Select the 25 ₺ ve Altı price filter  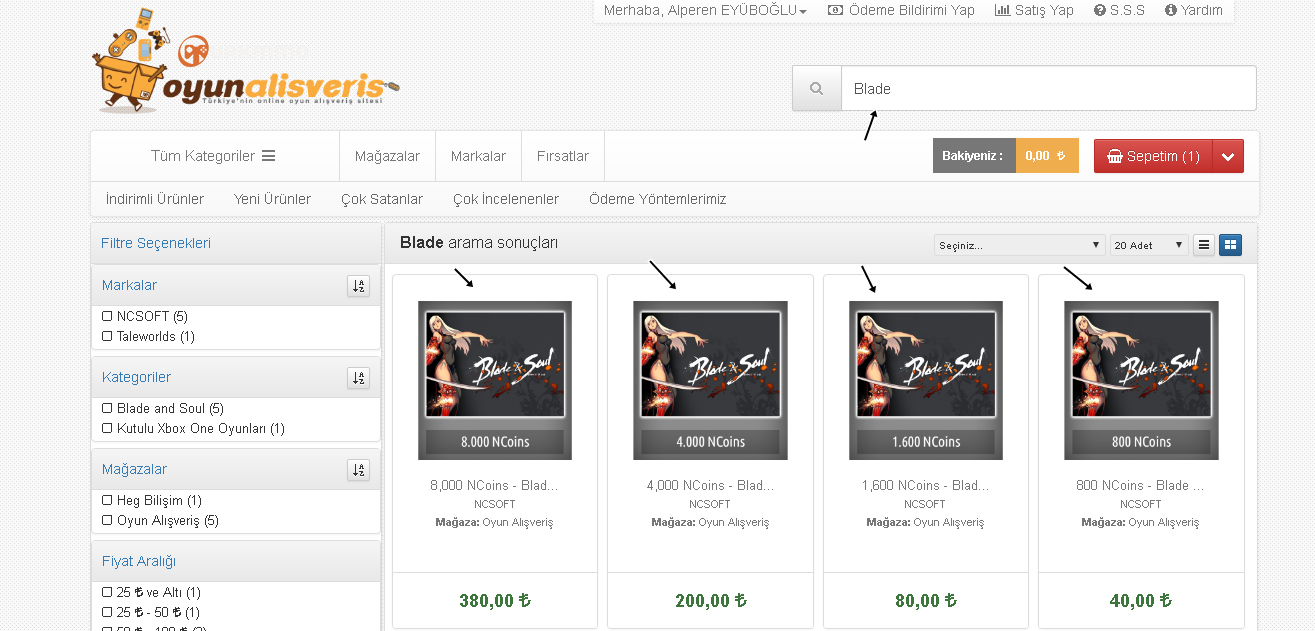click(107, 592)
